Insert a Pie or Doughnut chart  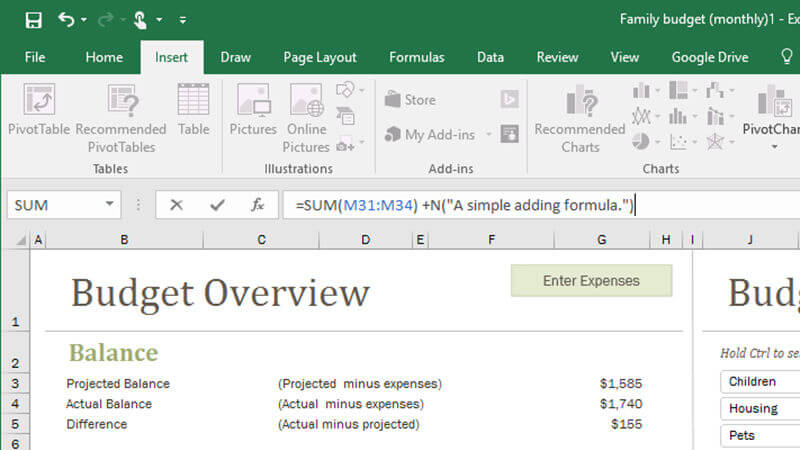(641, 141)
